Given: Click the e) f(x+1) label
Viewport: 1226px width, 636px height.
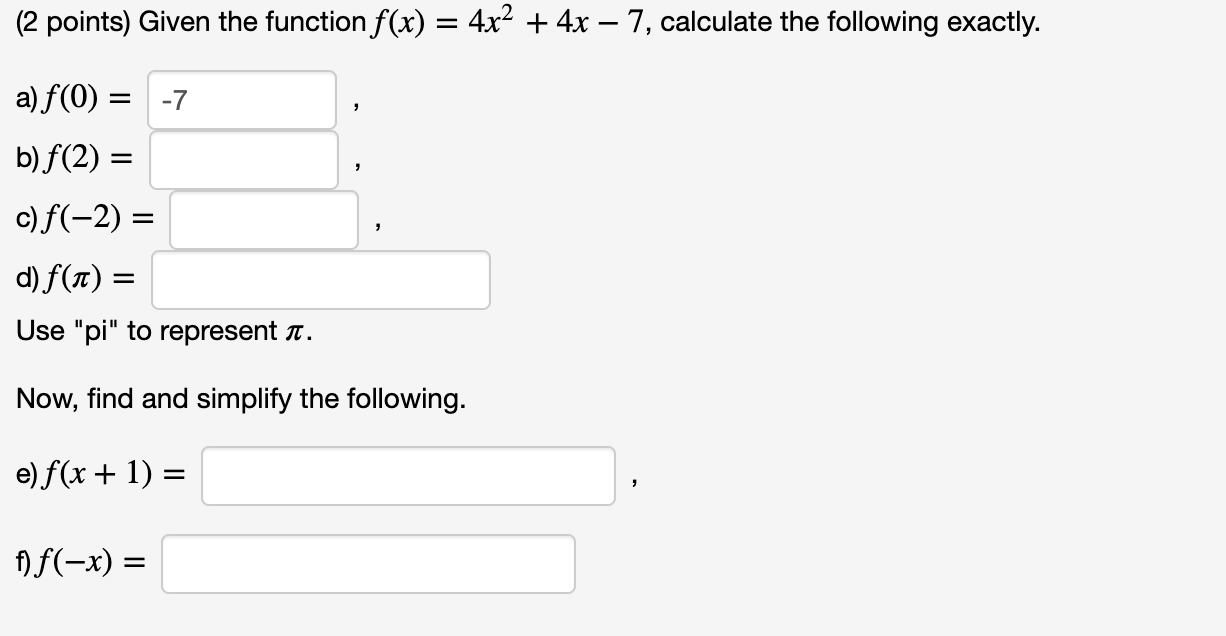Looking at the screenshot, I should (x=100, y=471).
